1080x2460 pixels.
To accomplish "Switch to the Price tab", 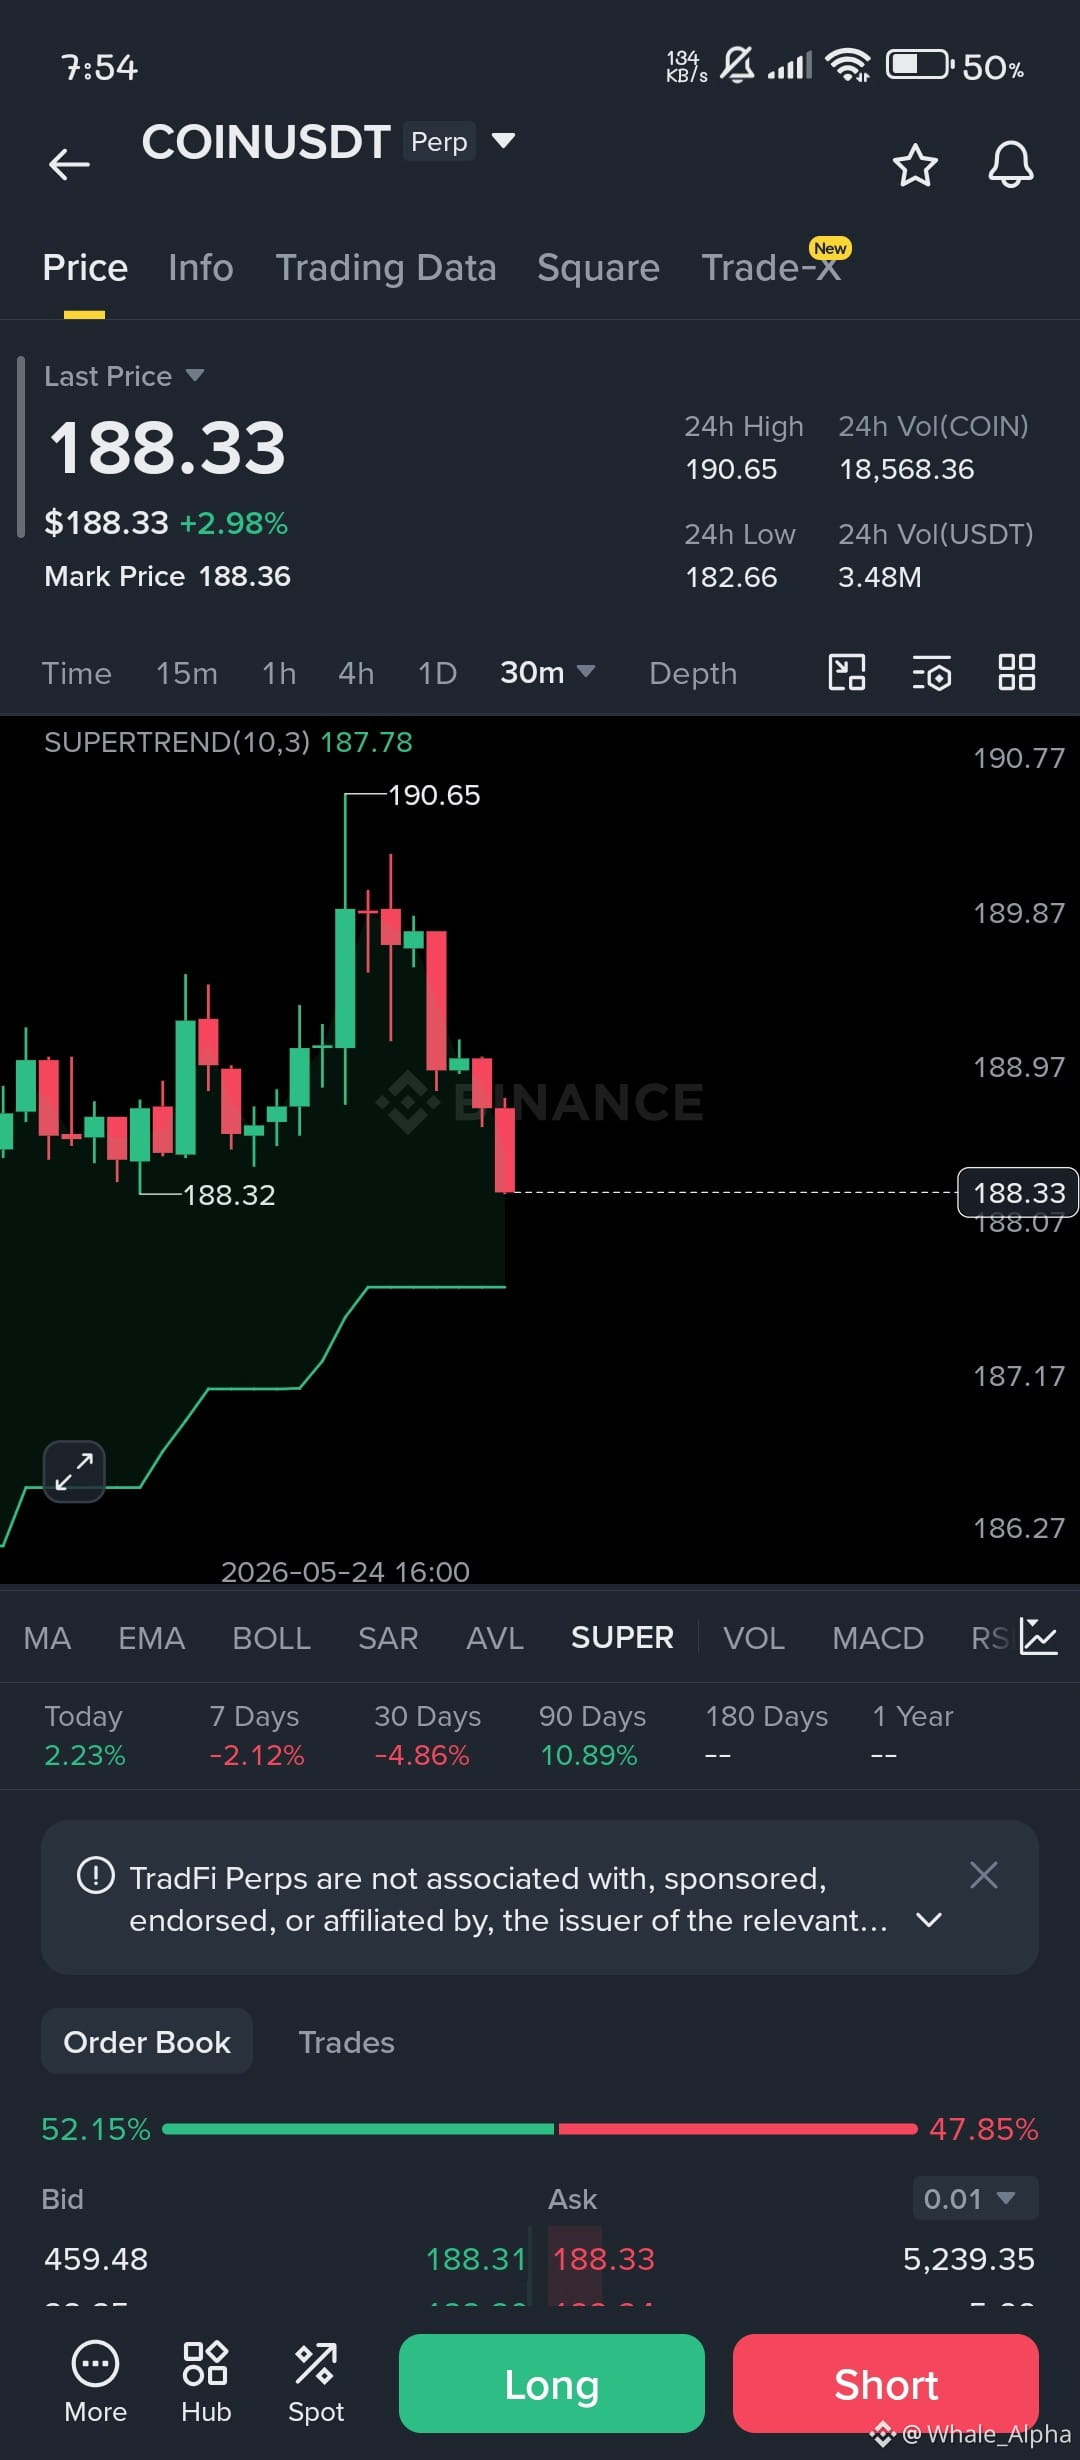I will point(85,268).
